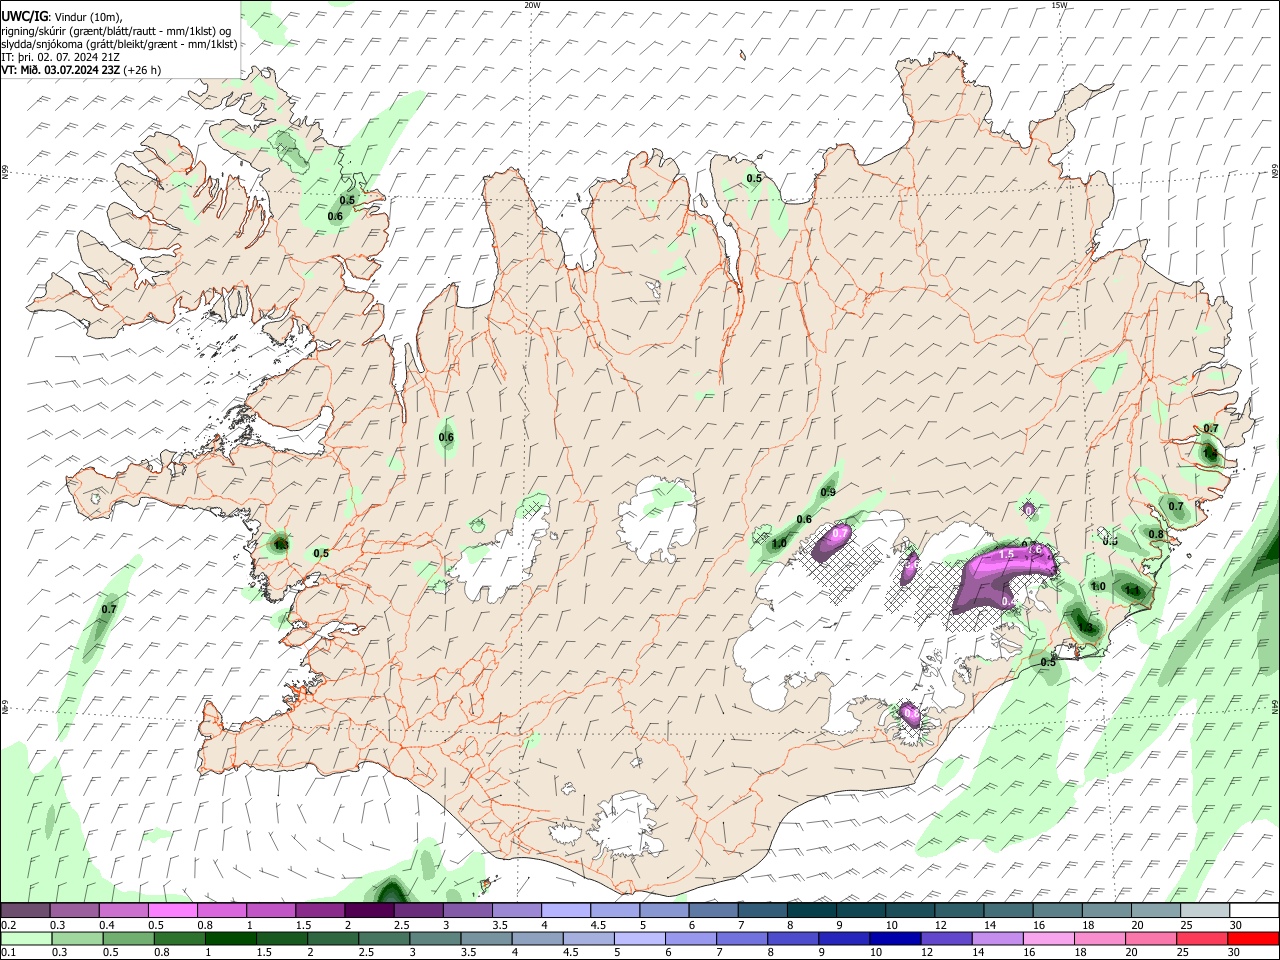Click the 'rigning/skúrir' description line in header

114,31
